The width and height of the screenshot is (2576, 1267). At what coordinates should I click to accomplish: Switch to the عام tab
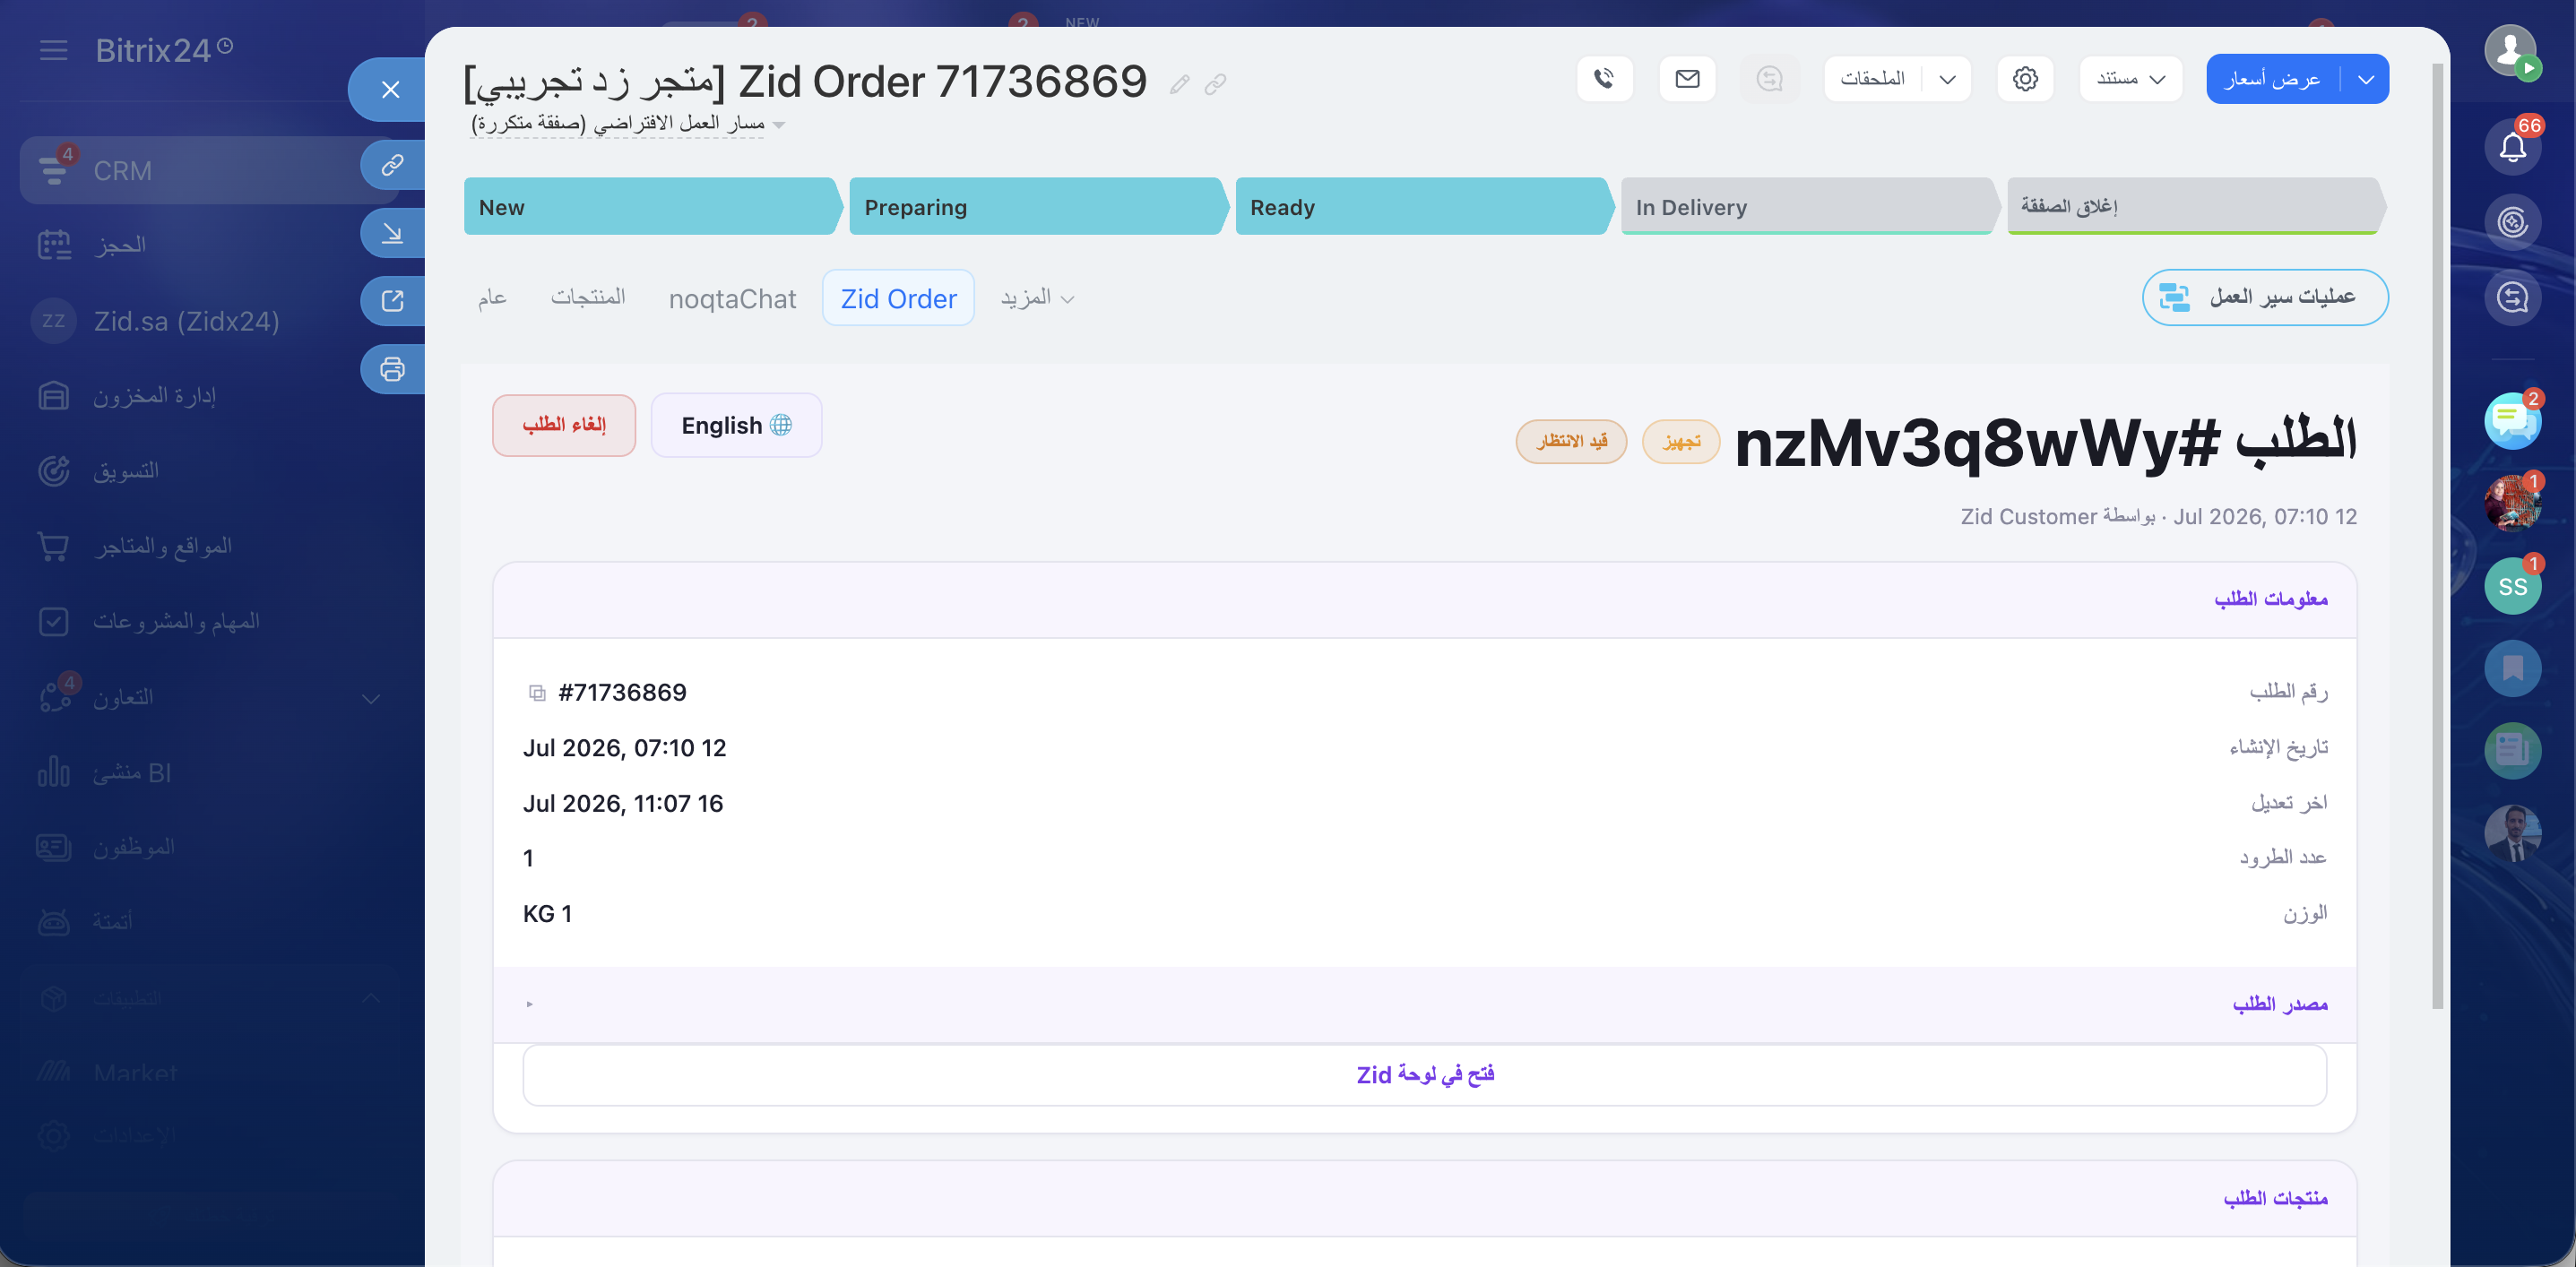coord(492,298)
